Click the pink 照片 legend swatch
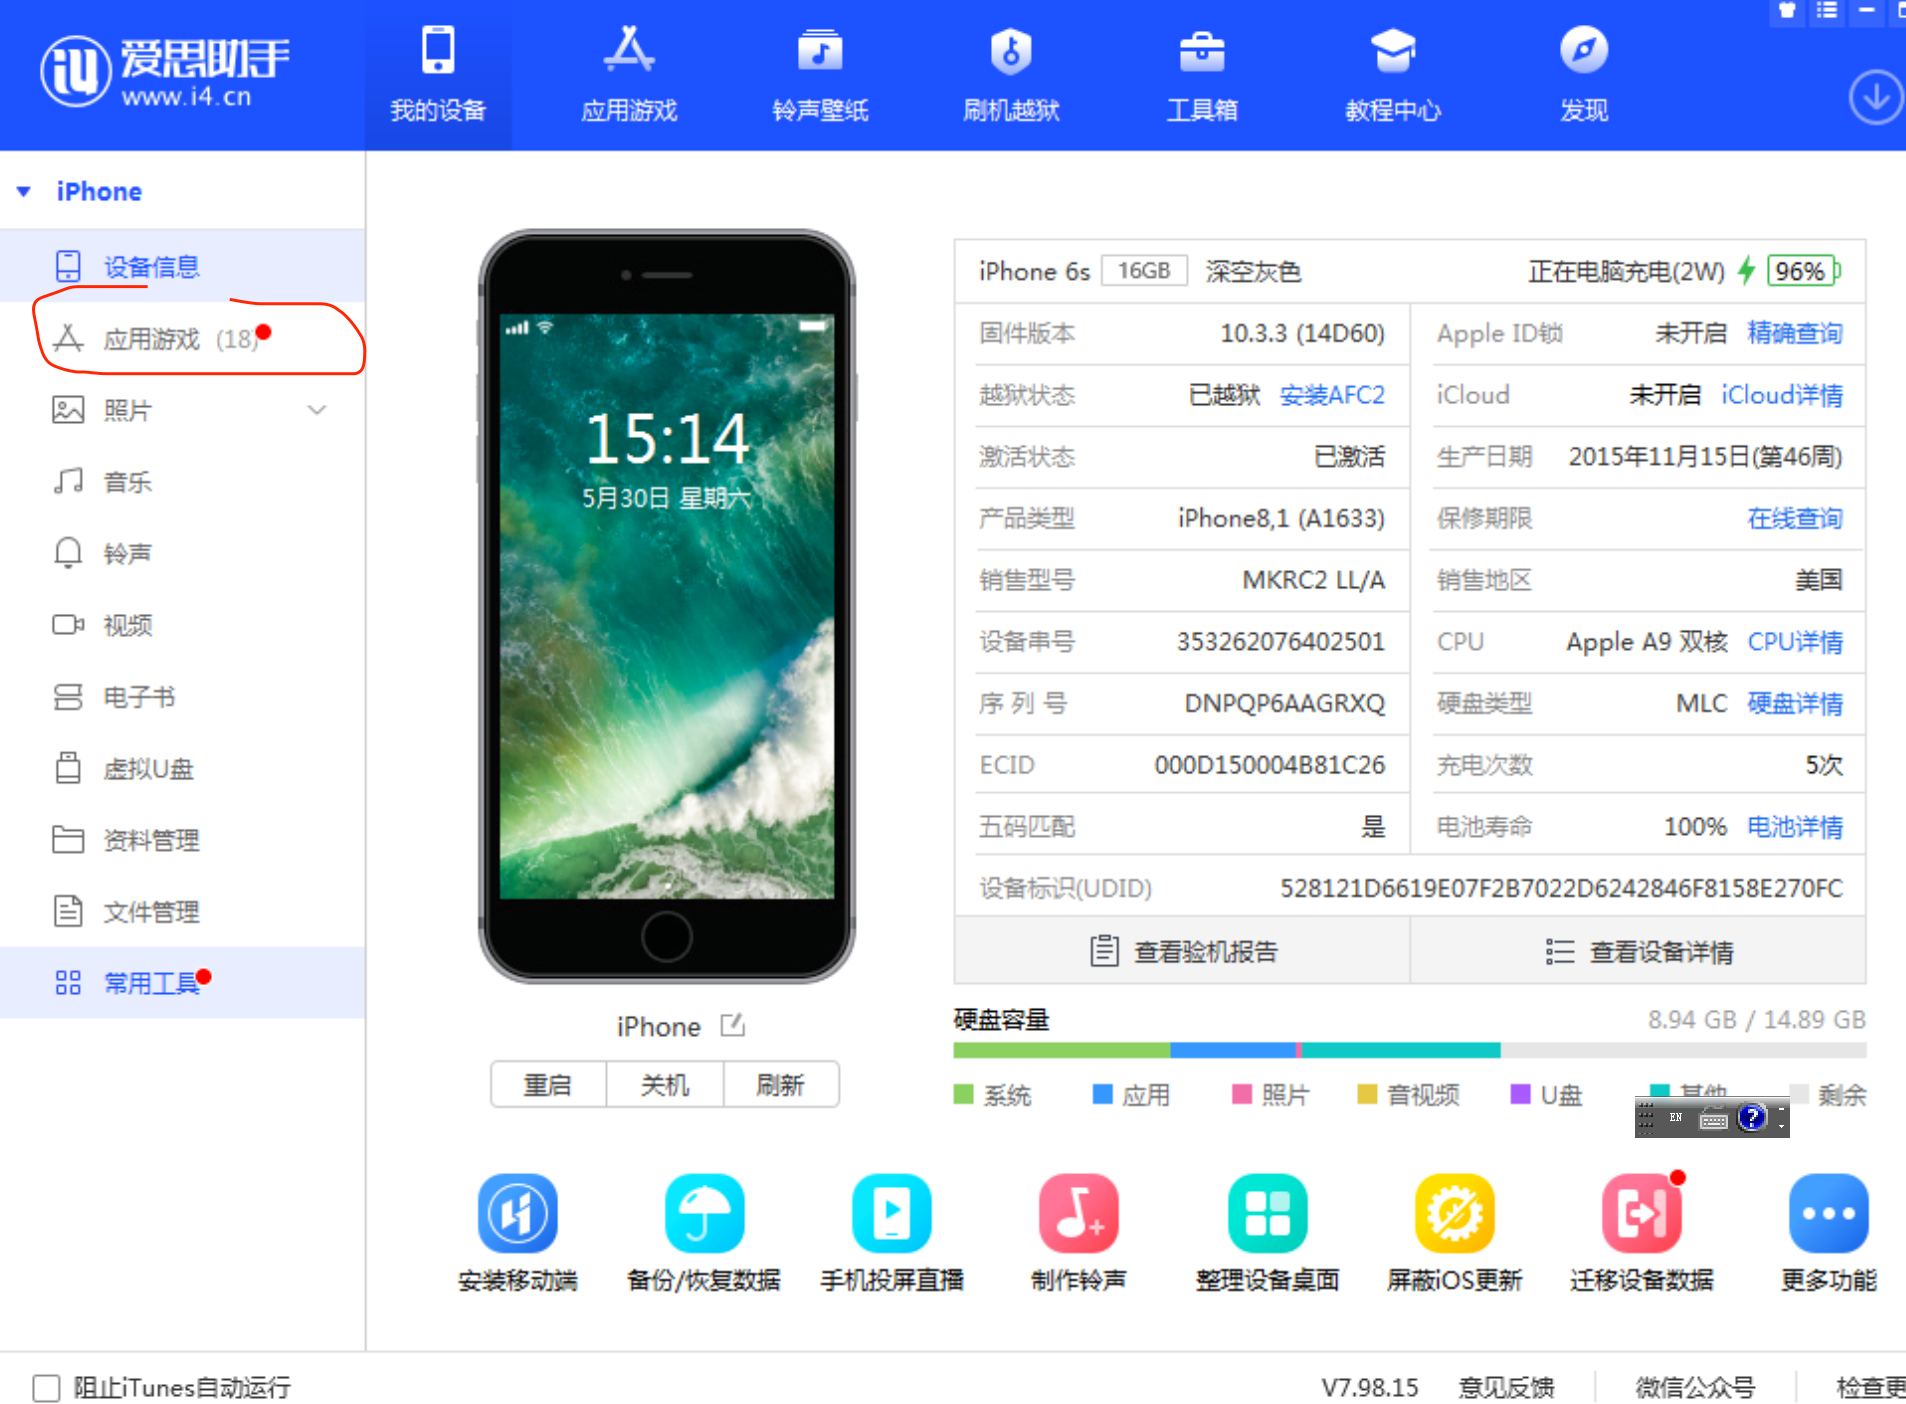 pos(1242,1094)
